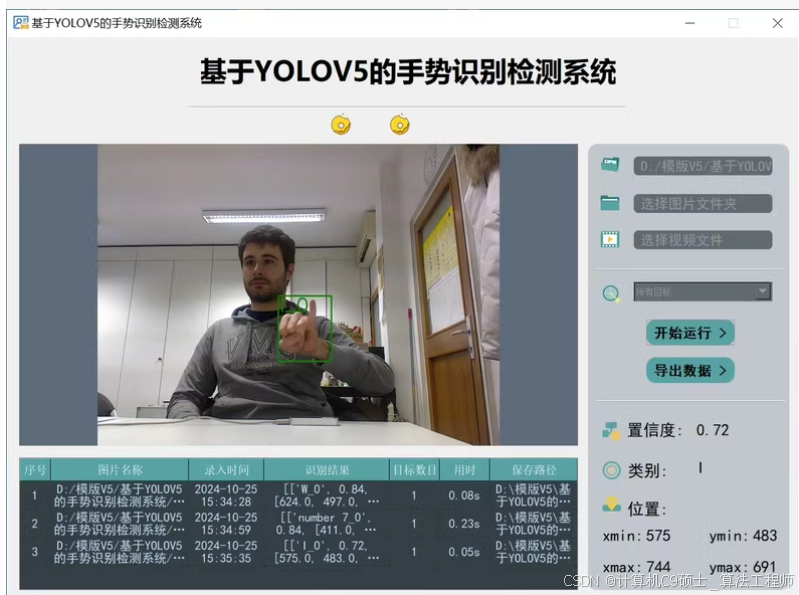Click the 'I_0' 0.72 result cell
This screenshot has height=595, width=799.
point(327,552)
